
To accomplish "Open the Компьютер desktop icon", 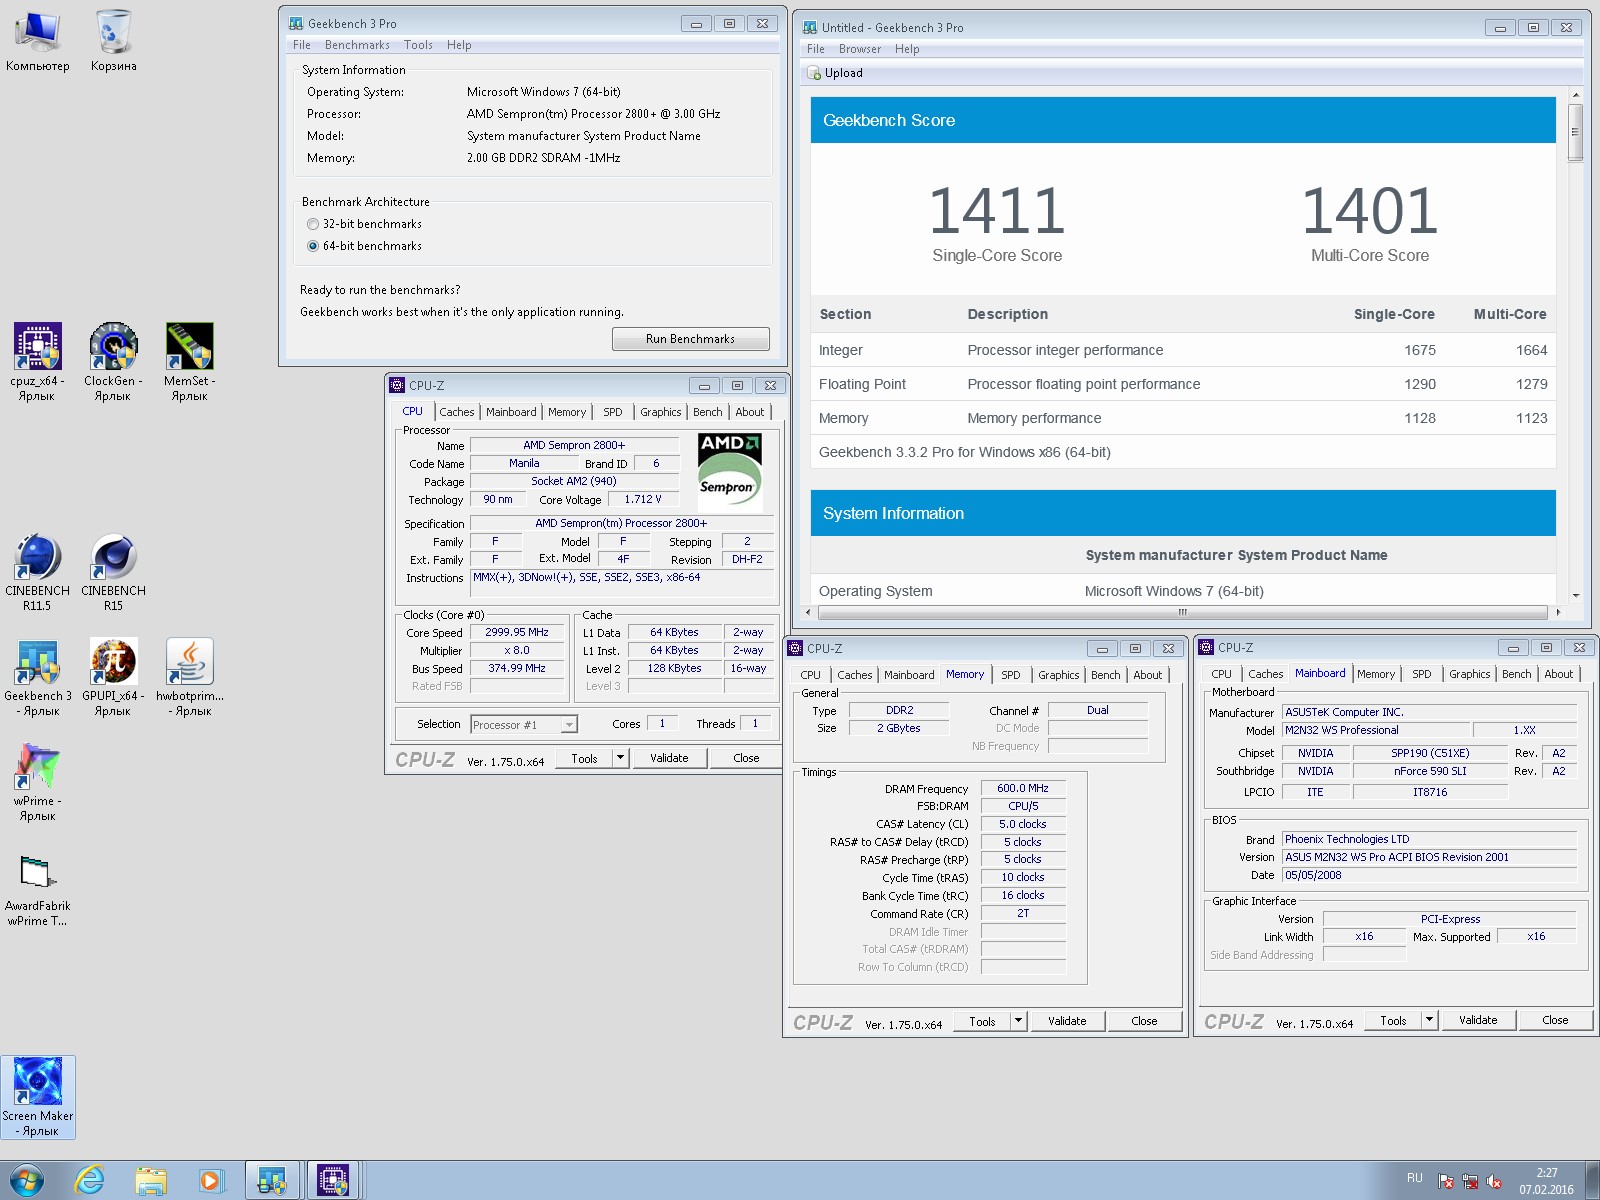I will point(38,42).
